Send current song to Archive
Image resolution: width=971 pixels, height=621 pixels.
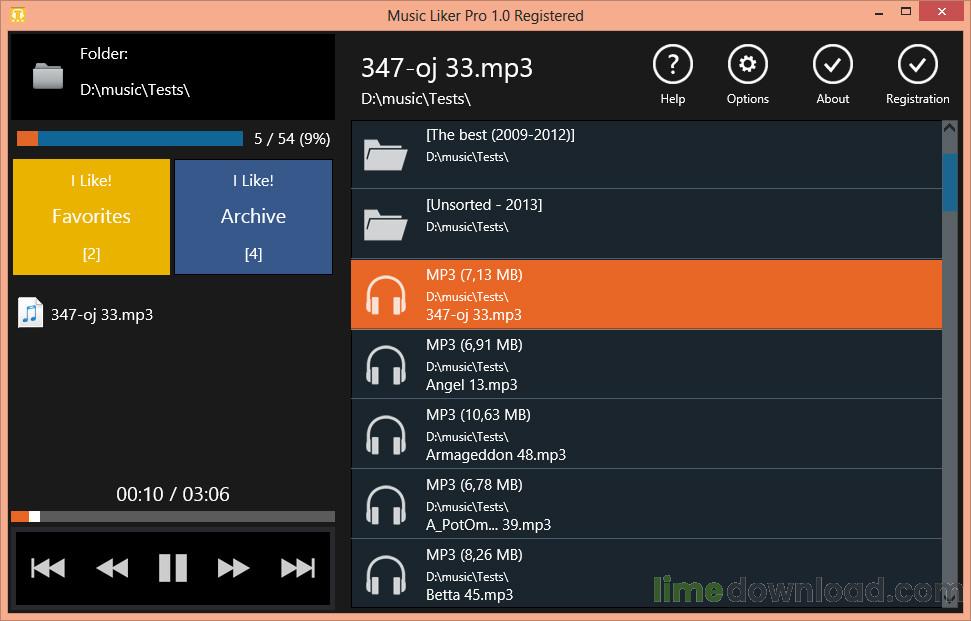click(x=253, y=216)
